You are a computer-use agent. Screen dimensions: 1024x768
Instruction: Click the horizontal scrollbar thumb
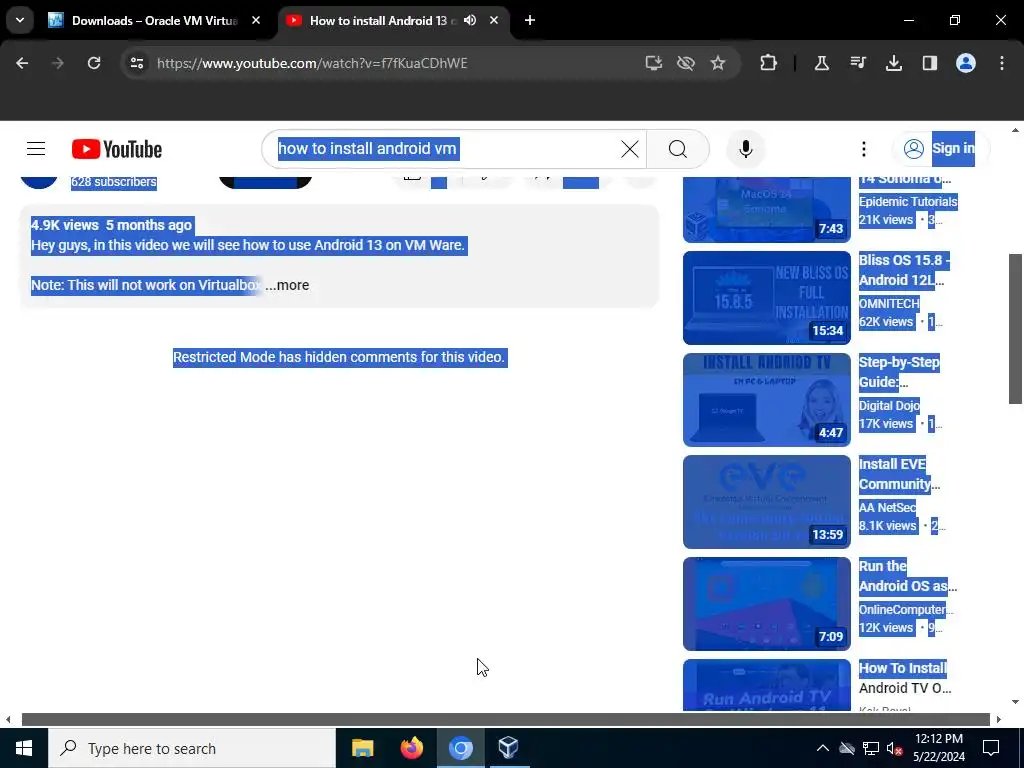505,720
